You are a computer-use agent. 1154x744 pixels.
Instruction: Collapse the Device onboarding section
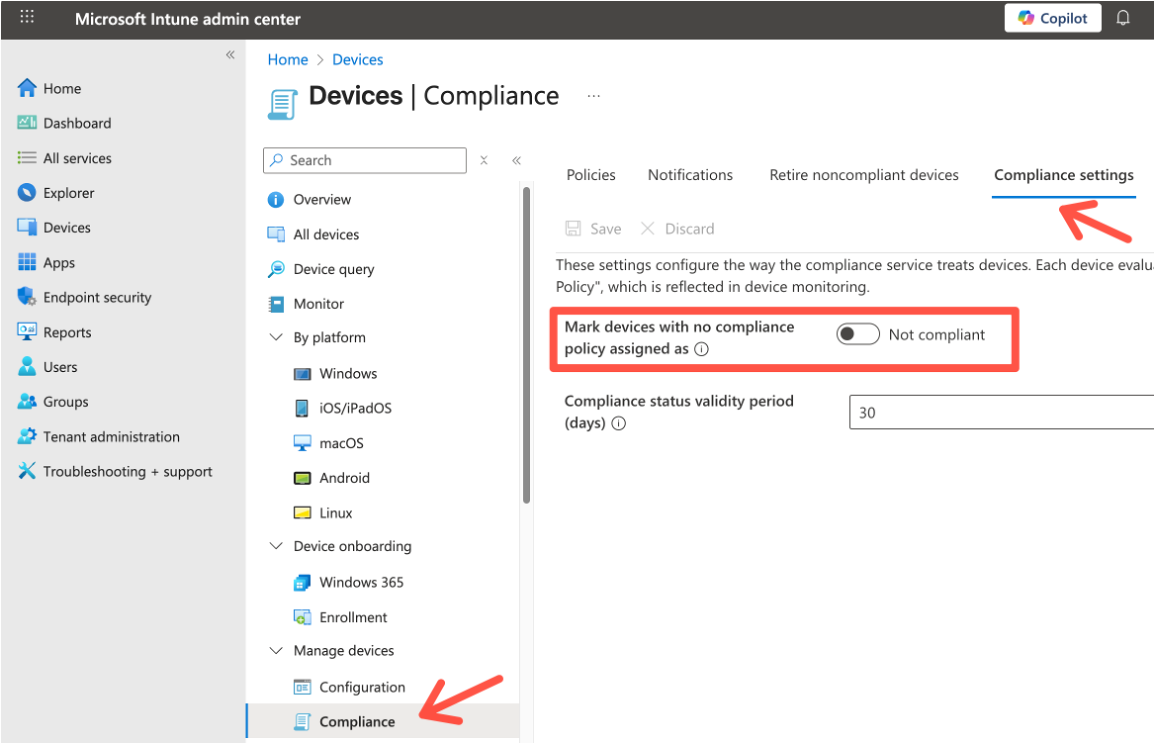pyautogui.click(x=276, y=546)
